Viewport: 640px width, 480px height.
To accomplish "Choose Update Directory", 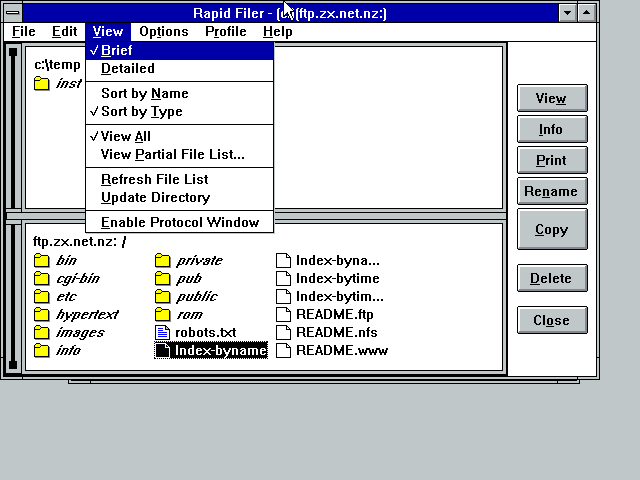I will (180, 198).
